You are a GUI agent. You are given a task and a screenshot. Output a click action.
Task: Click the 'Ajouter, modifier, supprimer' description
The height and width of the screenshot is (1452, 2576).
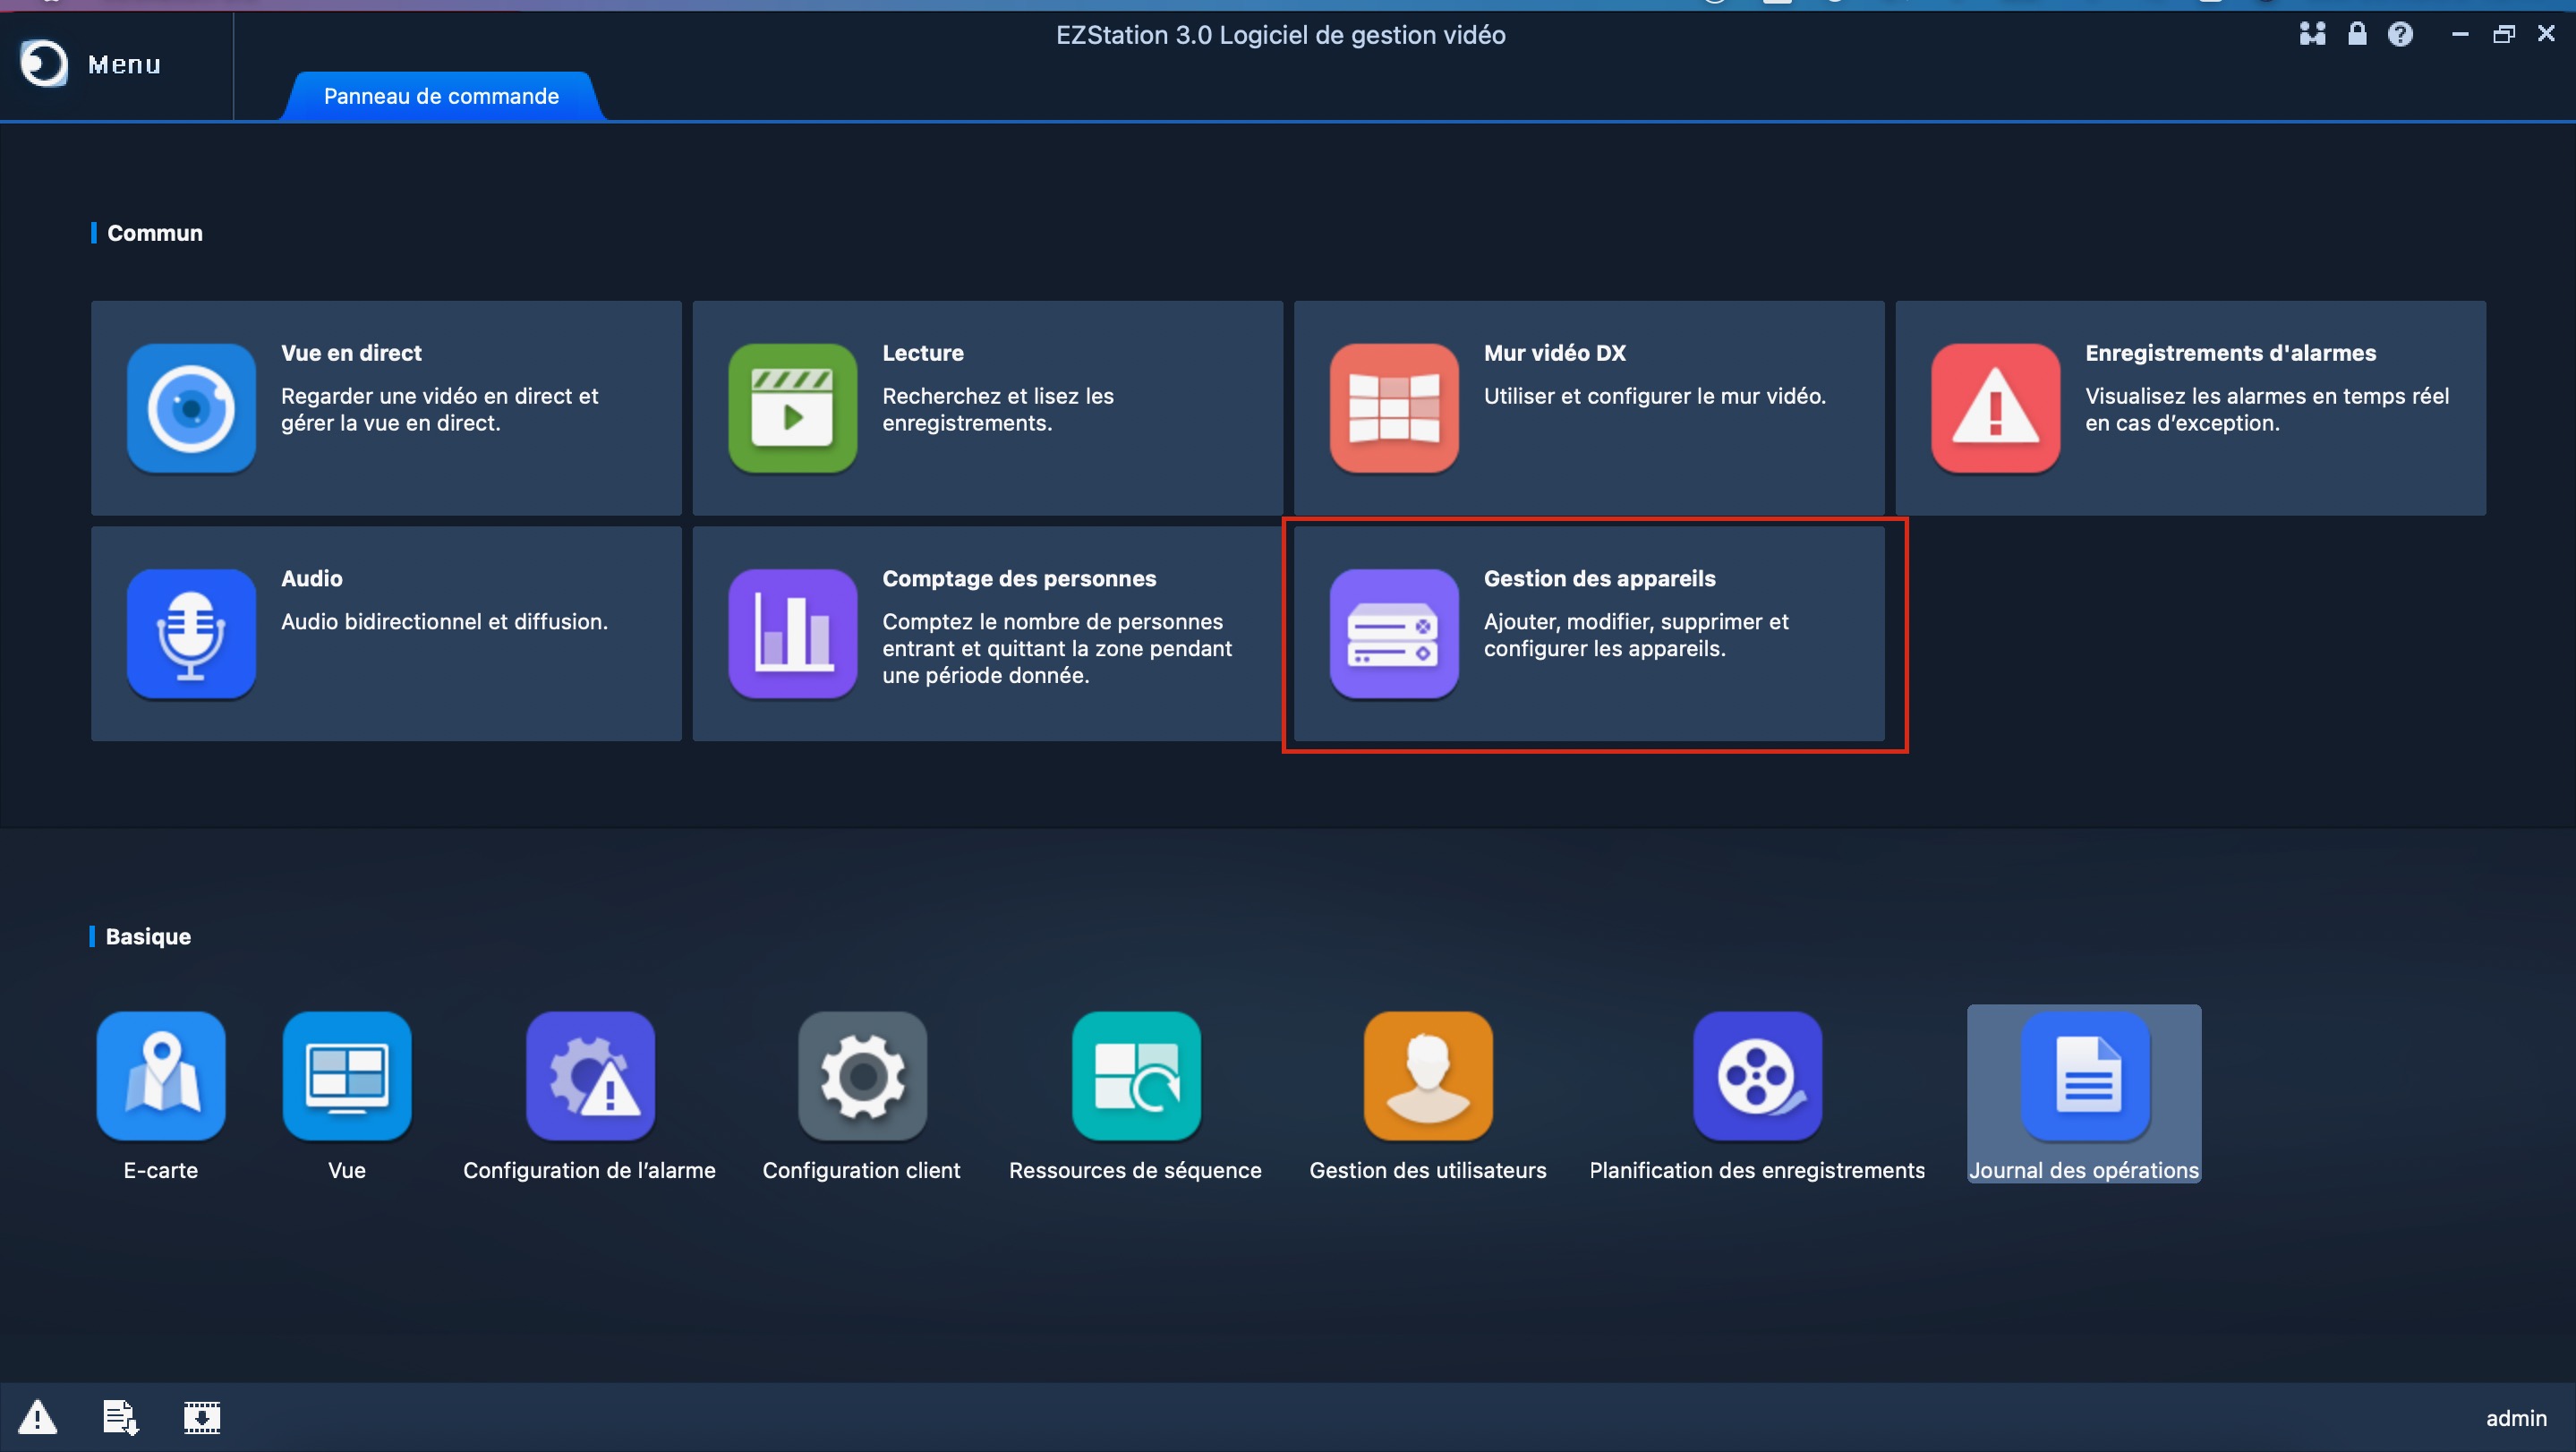pos(1636,635)
